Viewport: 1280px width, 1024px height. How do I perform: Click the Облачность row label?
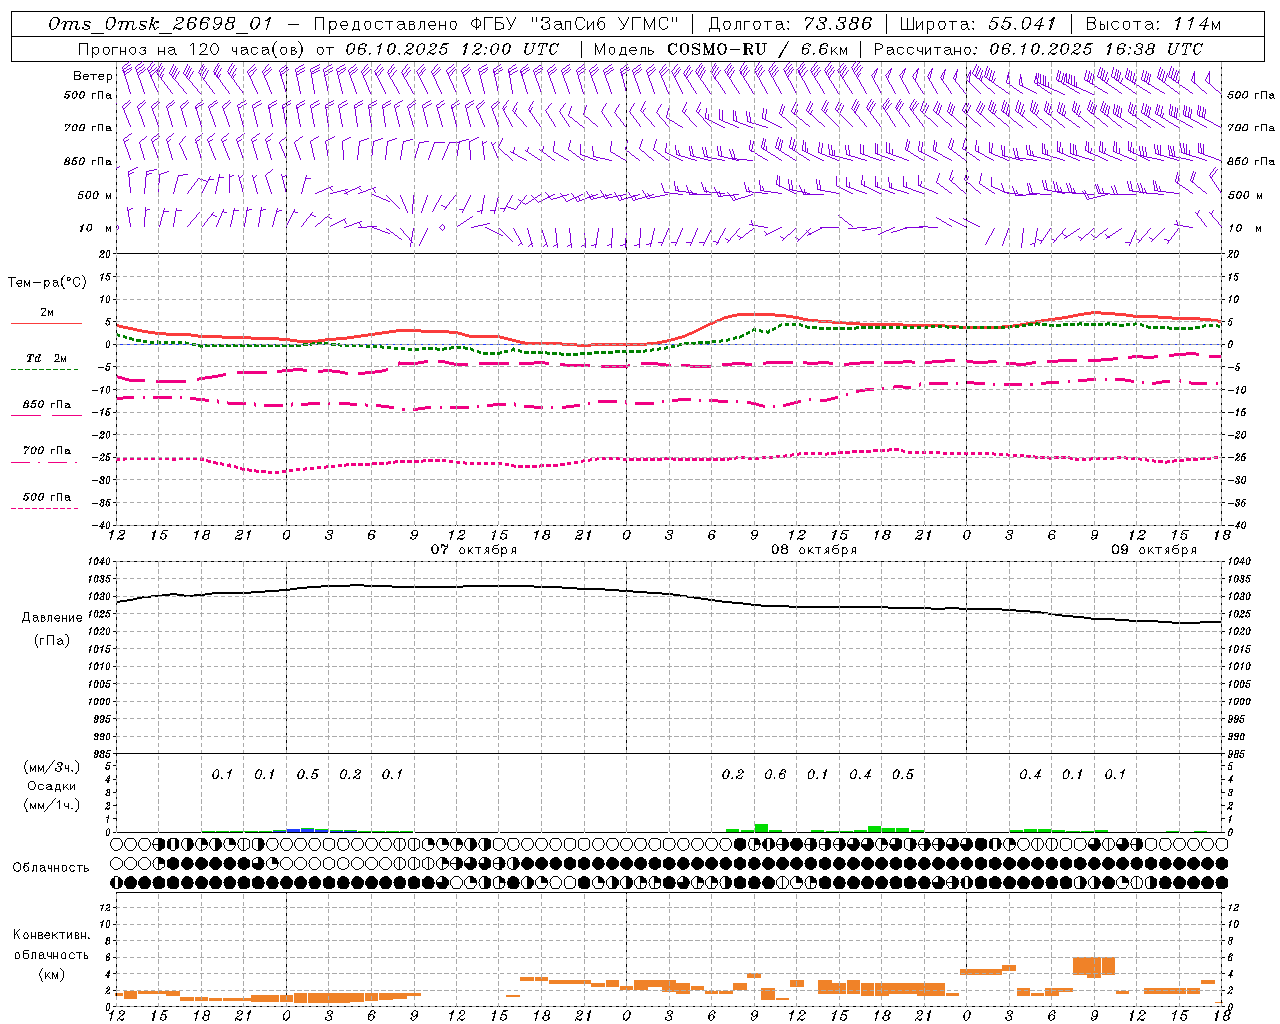click(x=51, y=868)
